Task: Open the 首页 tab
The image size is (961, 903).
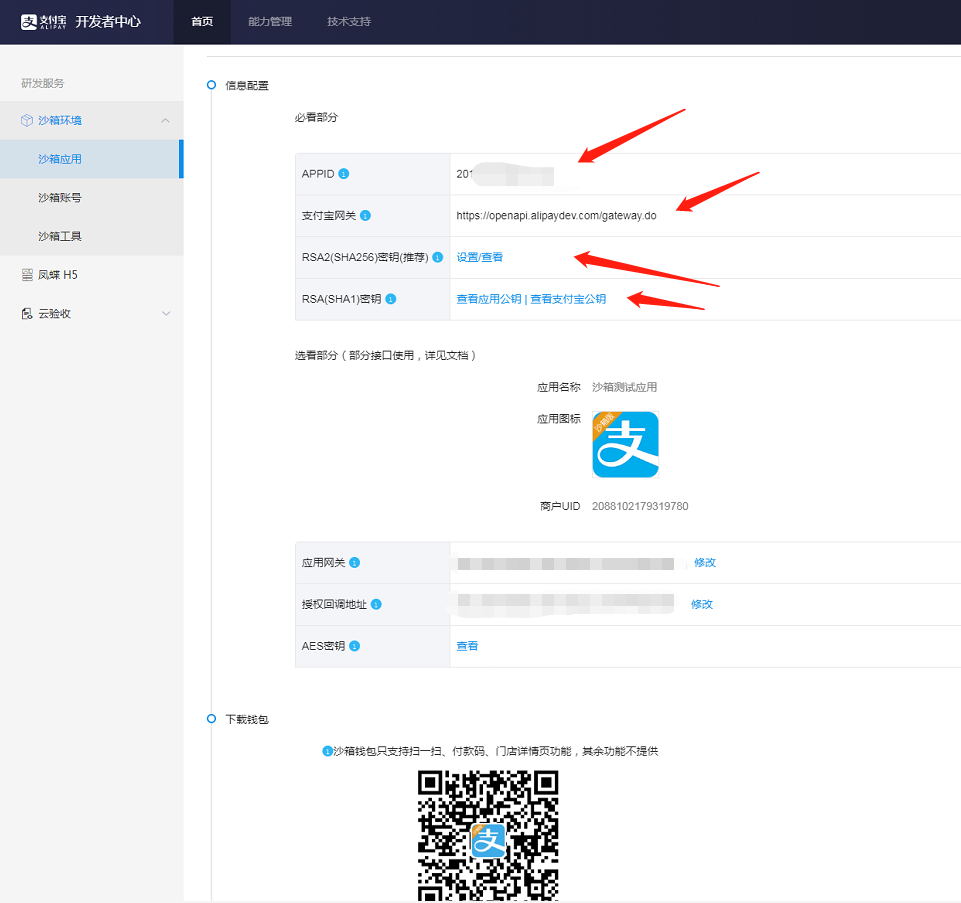Action: click(x=202, y=21)
